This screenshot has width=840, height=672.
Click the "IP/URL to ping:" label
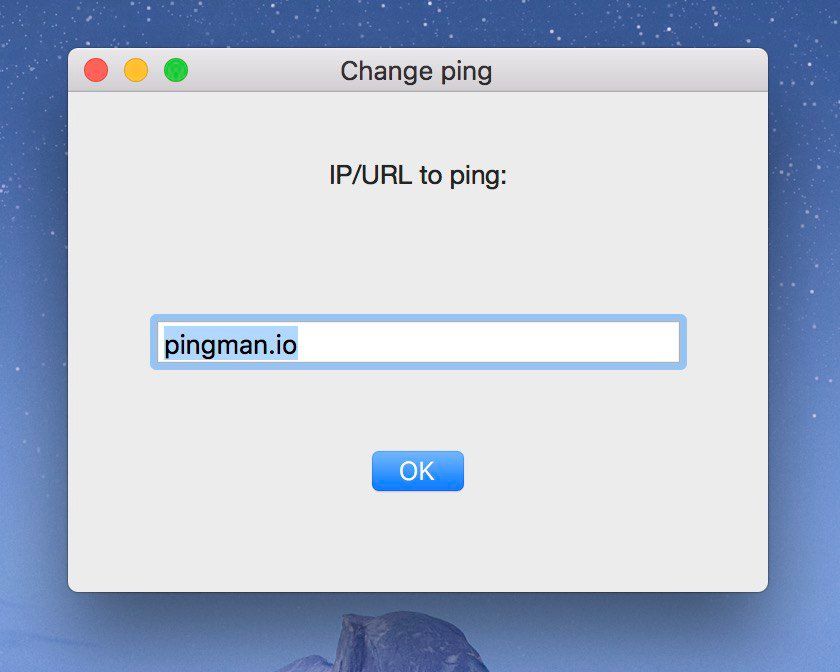pyautogui.click(x=418, y=176)
